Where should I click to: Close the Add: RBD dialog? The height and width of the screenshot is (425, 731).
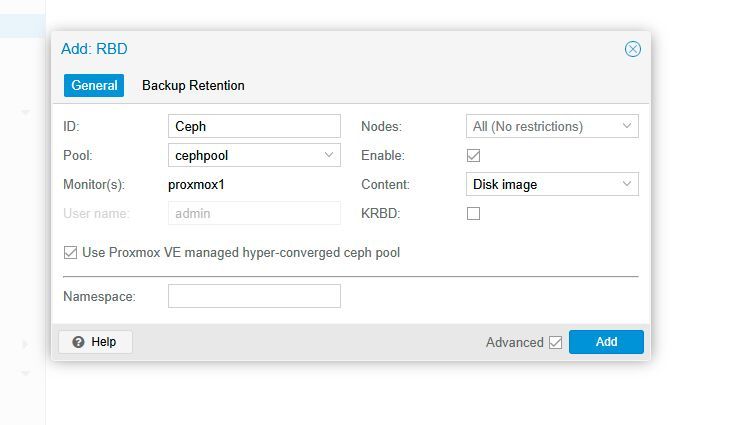click(x=633, y=49)
